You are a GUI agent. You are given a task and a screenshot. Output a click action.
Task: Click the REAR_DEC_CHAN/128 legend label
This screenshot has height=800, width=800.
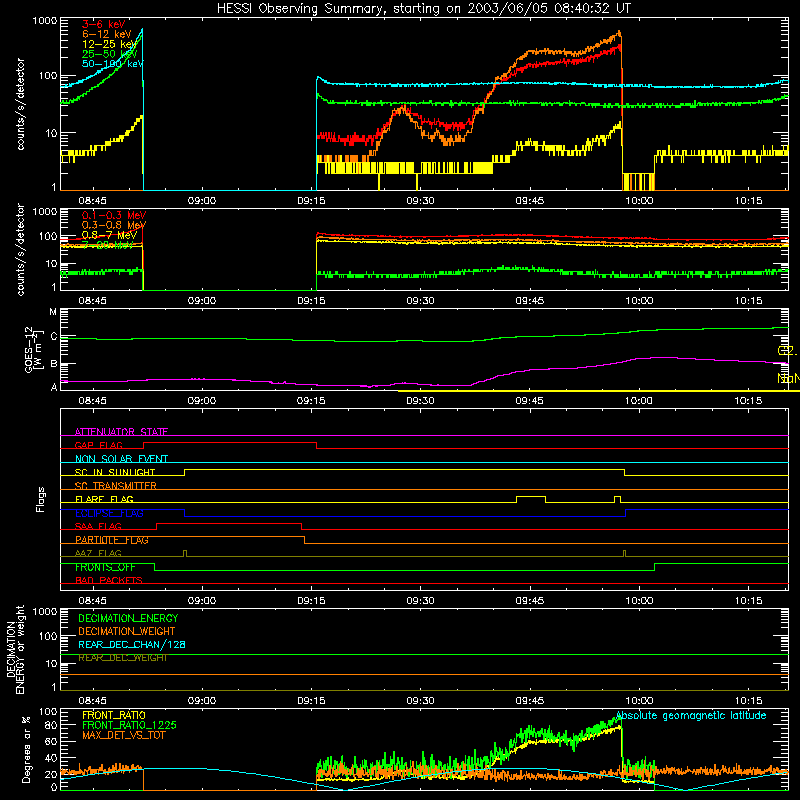pyautogui.click(x=132, y=645)
